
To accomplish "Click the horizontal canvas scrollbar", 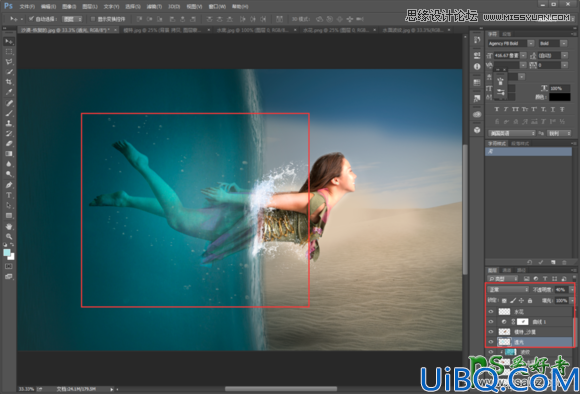I will (281, 389).
